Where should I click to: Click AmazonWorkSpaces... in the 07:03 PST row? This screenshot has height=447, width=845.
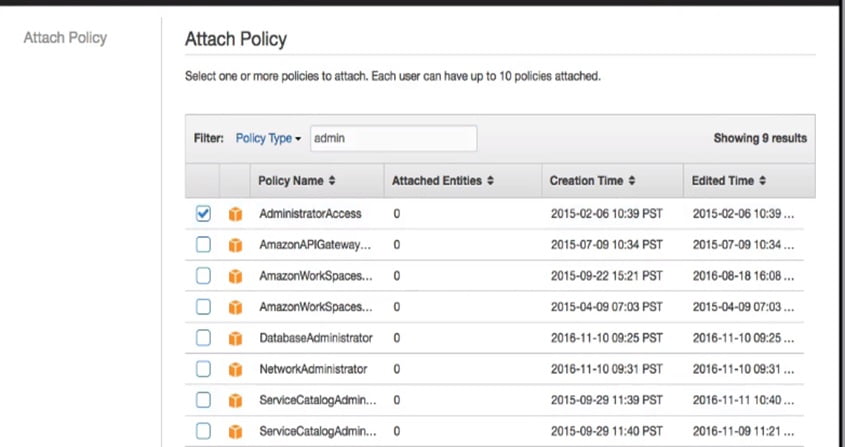coord(316,307)
